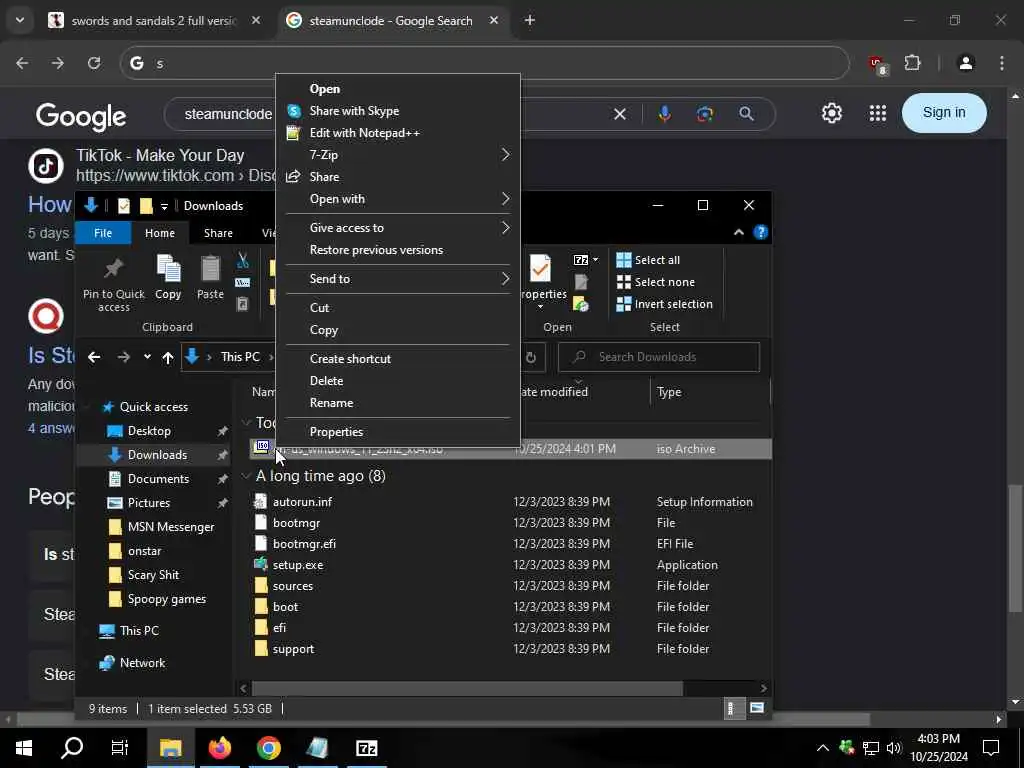Open the Windows Start menu
The width and height of the screenshot is (1024, 768).
point(24,748)
